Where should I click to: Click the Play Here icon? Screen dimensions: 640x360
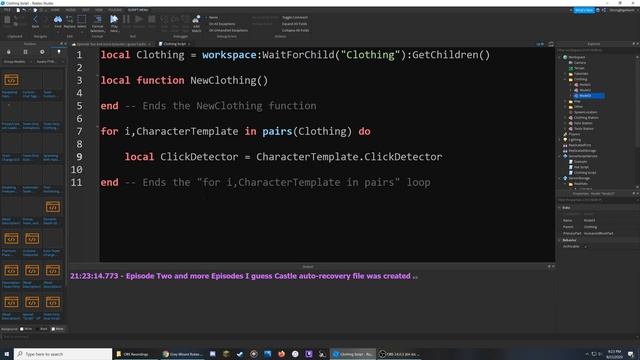point(114,19)
